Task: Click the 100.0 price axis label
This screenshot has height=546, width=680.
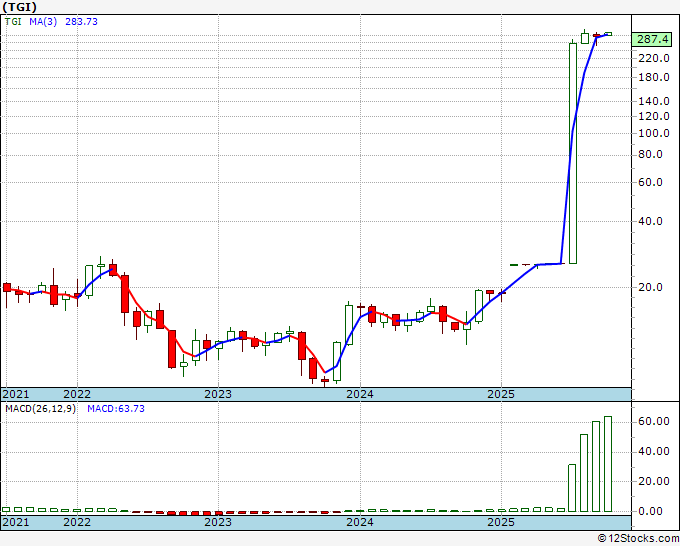Action: [654, 133]
